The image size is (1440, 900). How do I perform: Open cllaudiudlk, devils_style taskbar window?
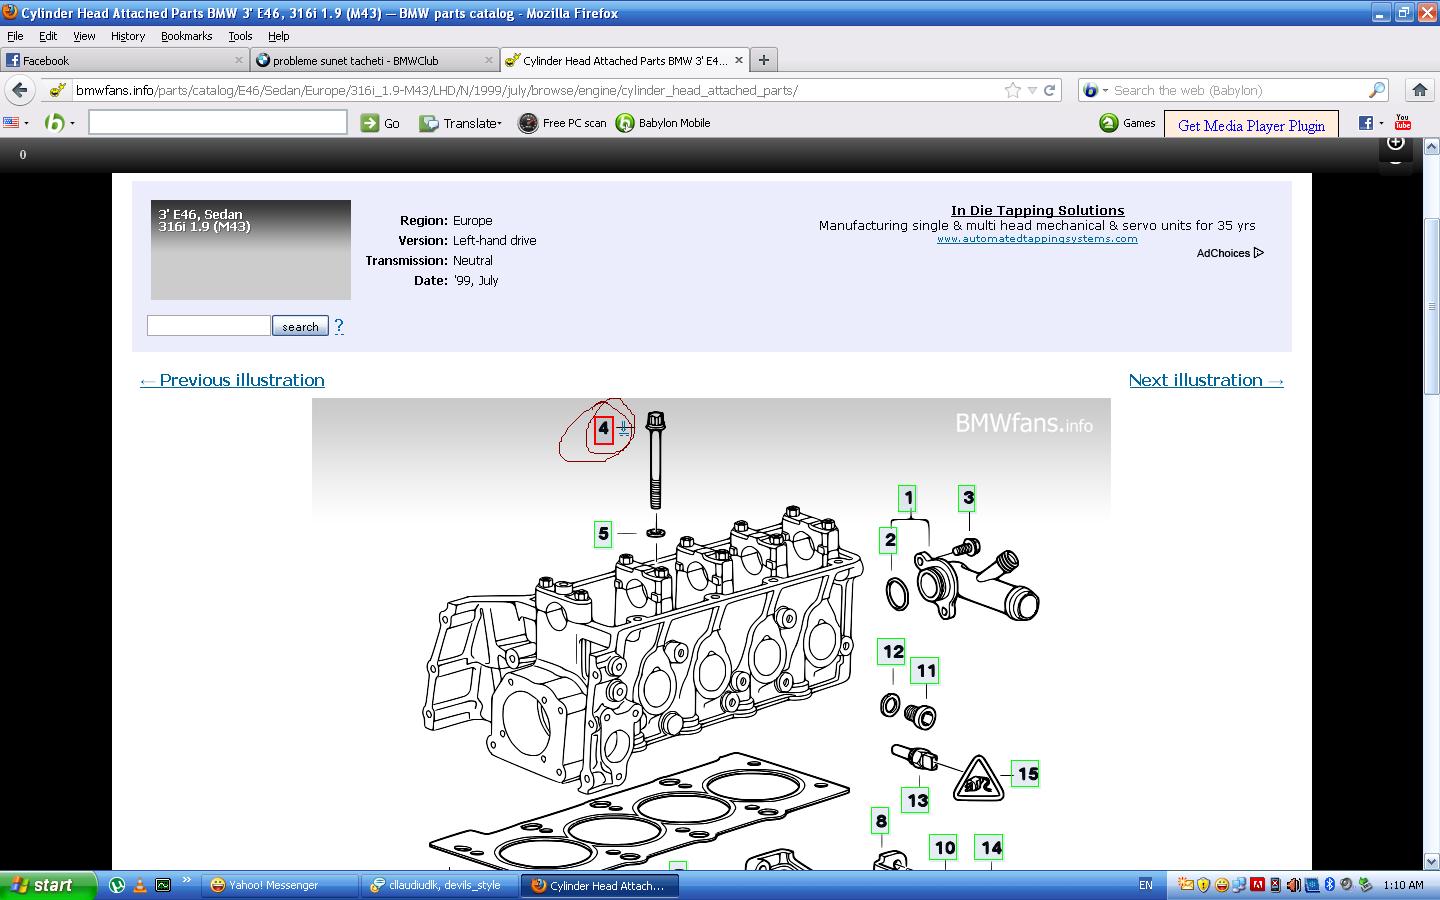[x=440, y=885]
